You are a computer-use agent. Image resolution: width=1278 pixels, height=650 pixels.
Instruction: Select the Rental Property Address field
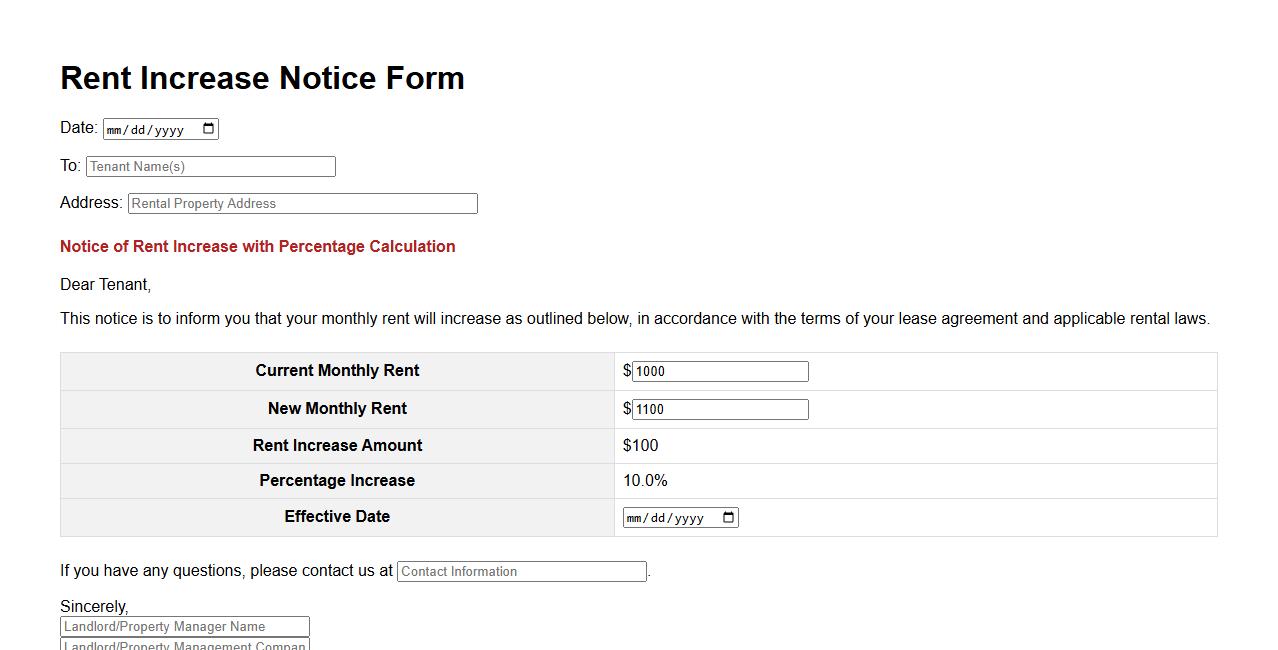point(302,203)
